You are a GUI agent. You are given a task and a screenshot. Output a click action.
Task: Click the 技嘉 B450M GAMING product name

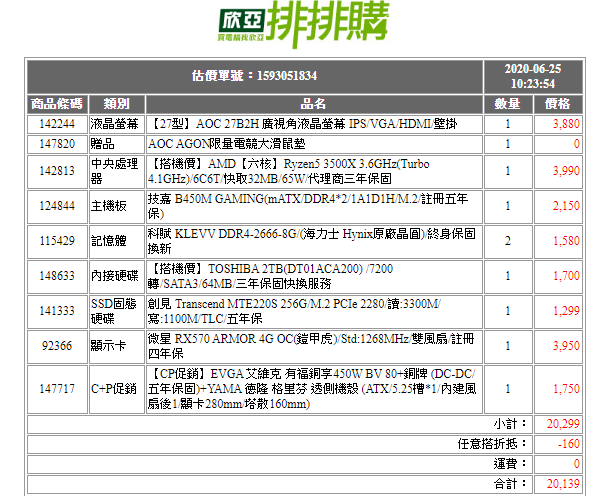click(x=314, y=206)
